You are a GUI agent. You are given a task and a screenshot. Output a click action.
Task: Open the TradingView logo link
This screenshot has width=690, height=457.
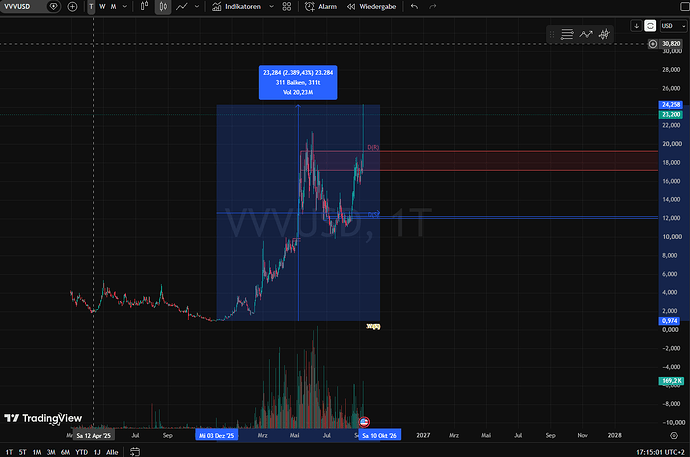pyautogui.click(x=43, y=418)
